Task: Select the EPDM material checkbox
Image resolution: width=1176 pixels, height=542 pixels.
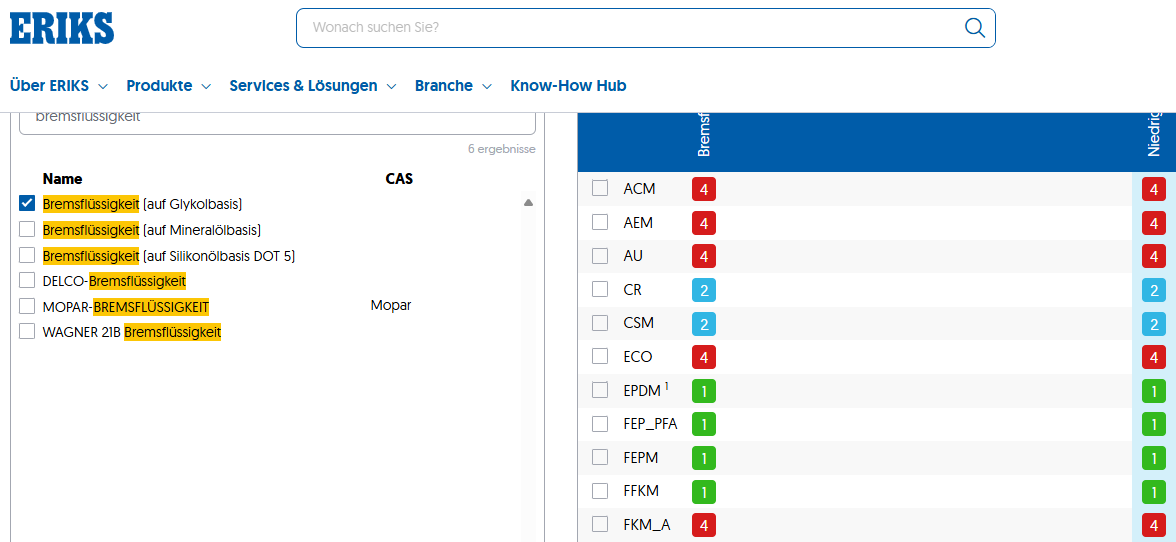Action: click(600, 390)
